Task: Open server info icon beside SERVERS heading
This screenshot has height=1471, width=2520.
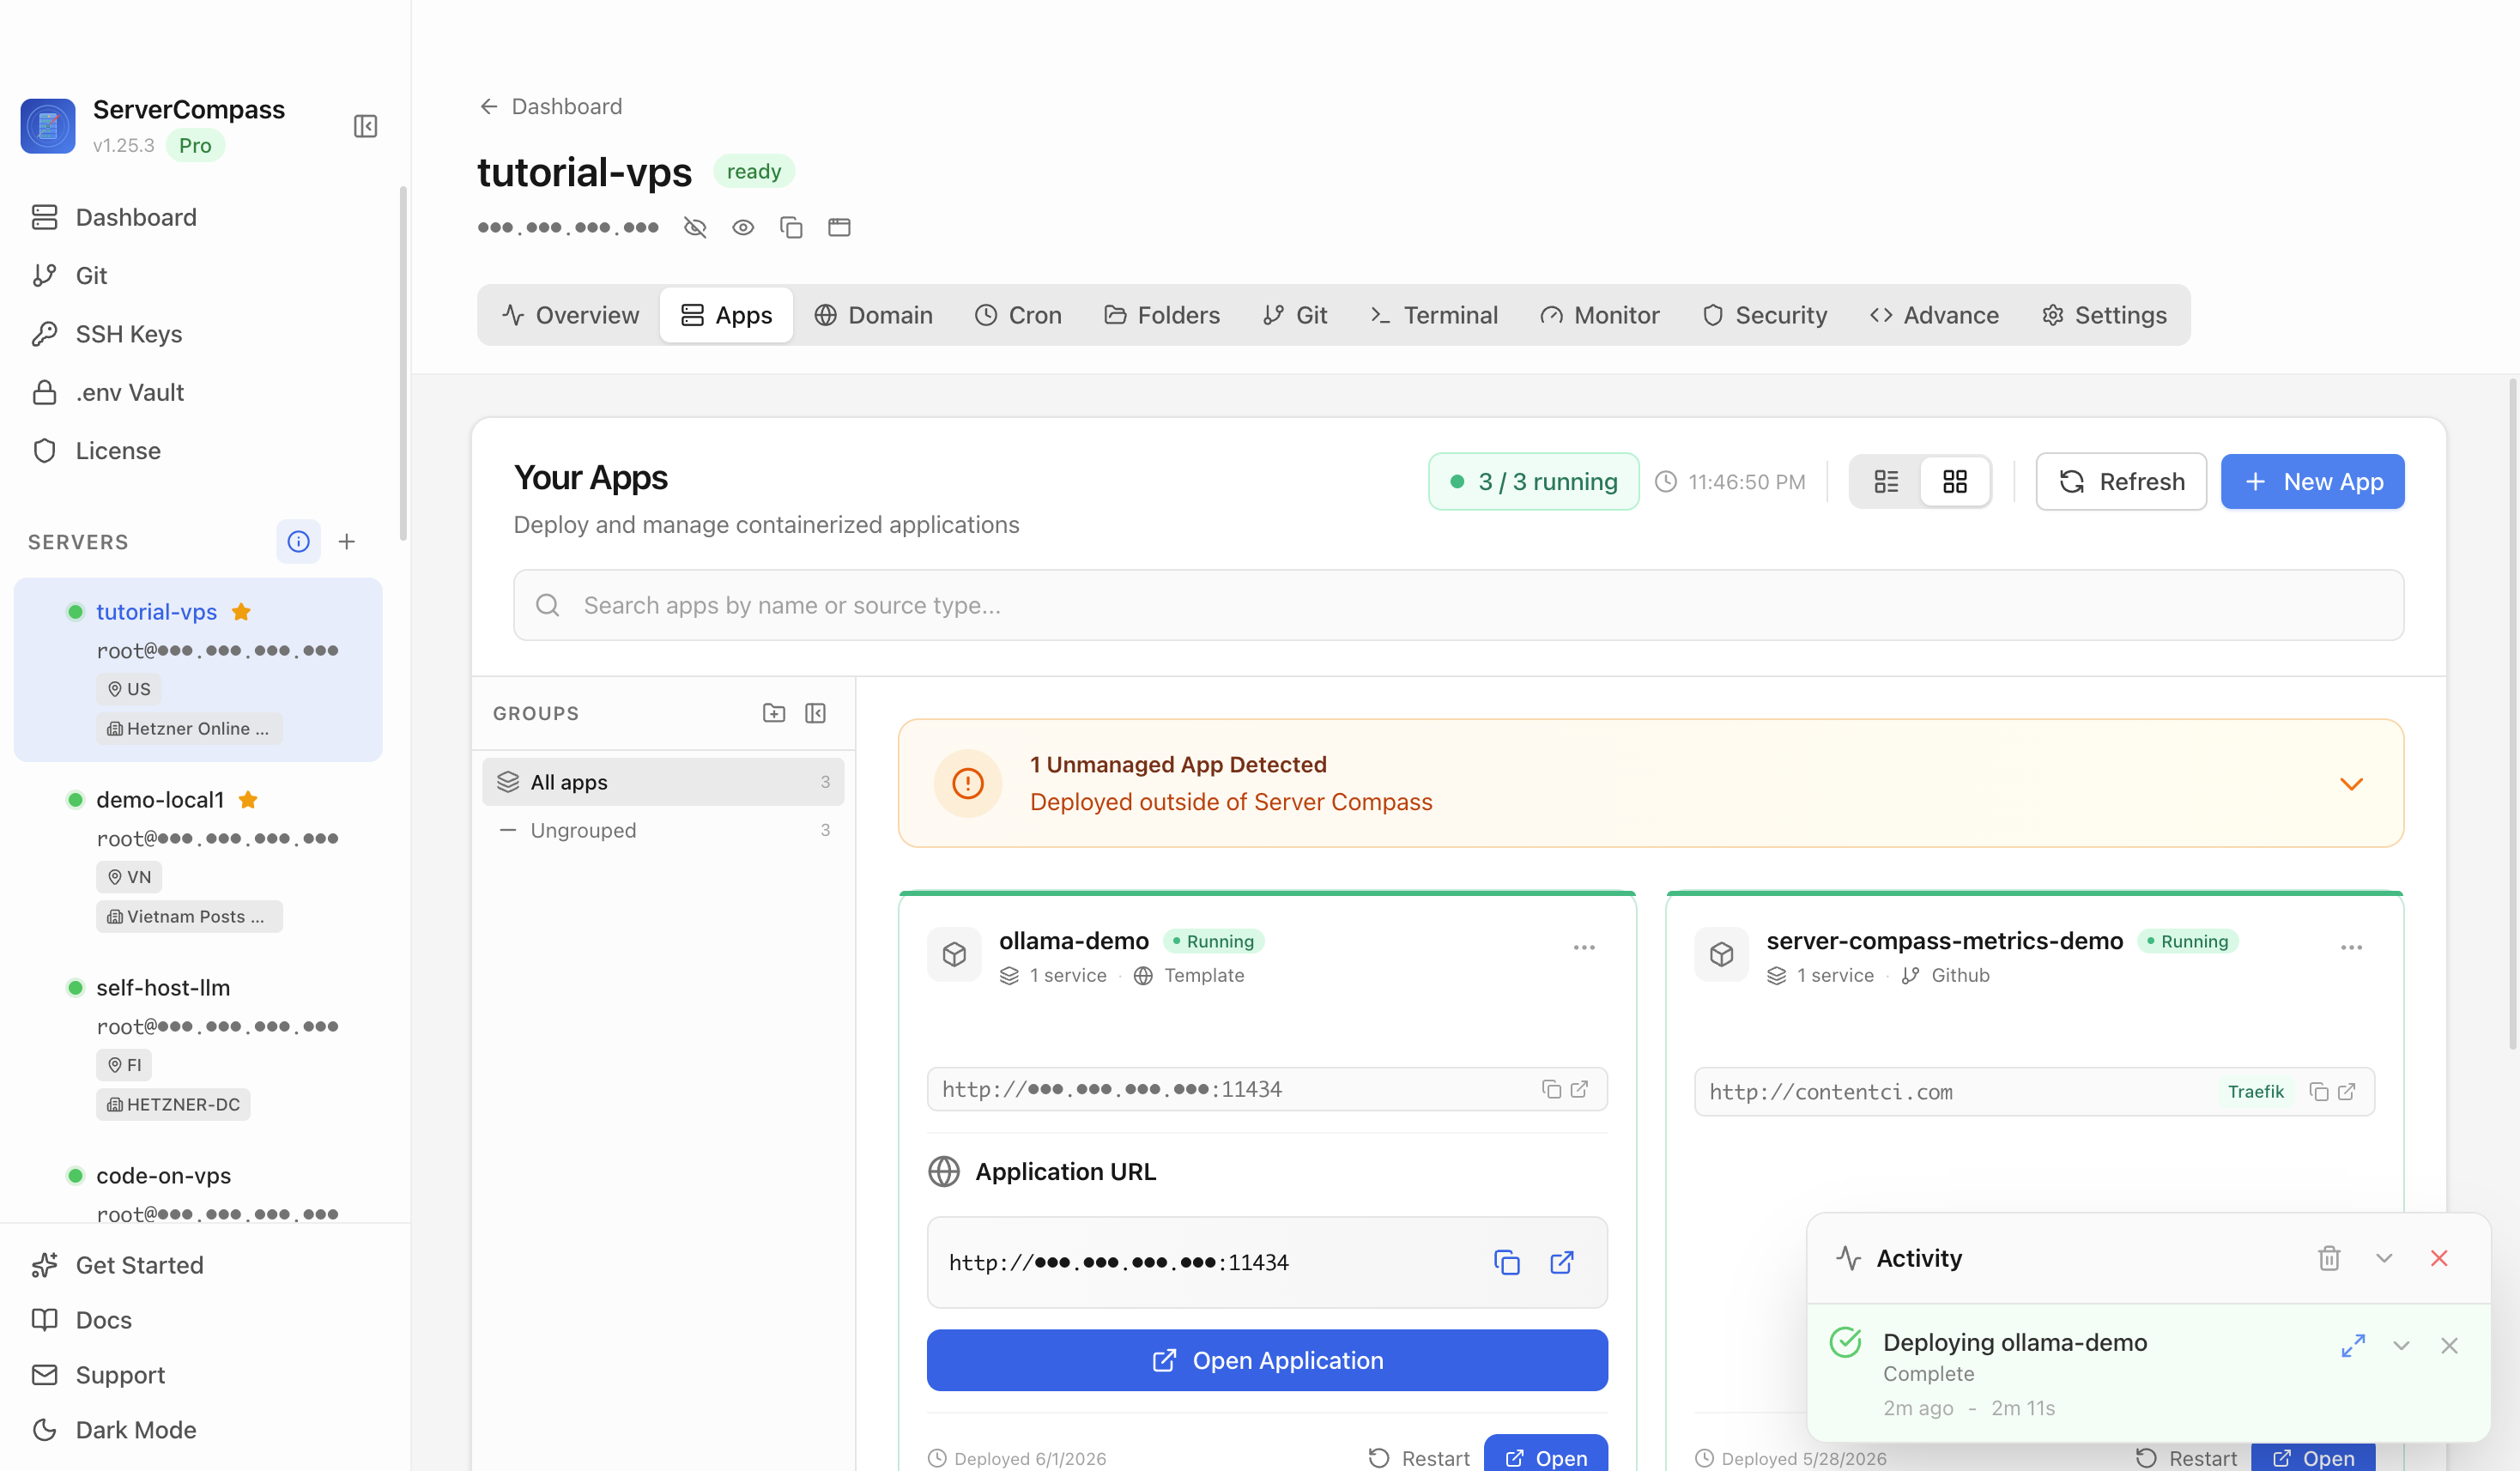Action: [298, 541]
